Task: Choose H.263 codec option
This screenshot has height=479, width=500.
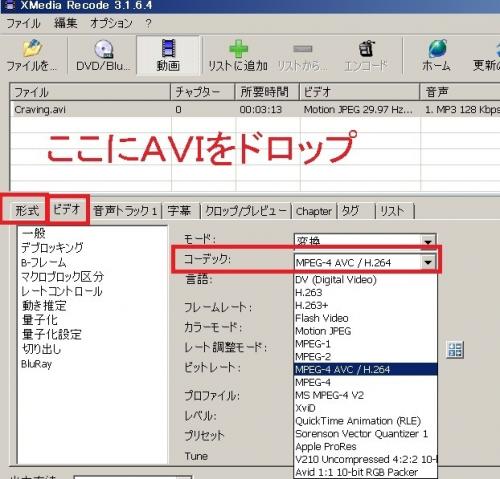Action: [365, 293]
